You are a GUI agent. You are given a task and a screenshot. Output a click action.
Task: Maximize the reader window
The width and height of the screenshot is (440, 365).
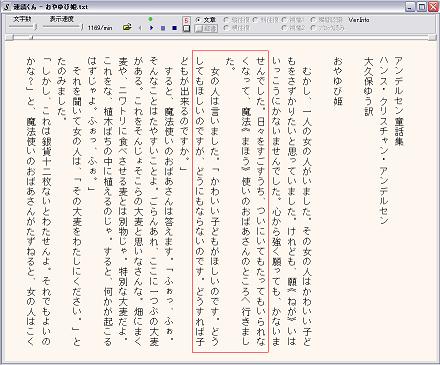[x=421, y=7]
